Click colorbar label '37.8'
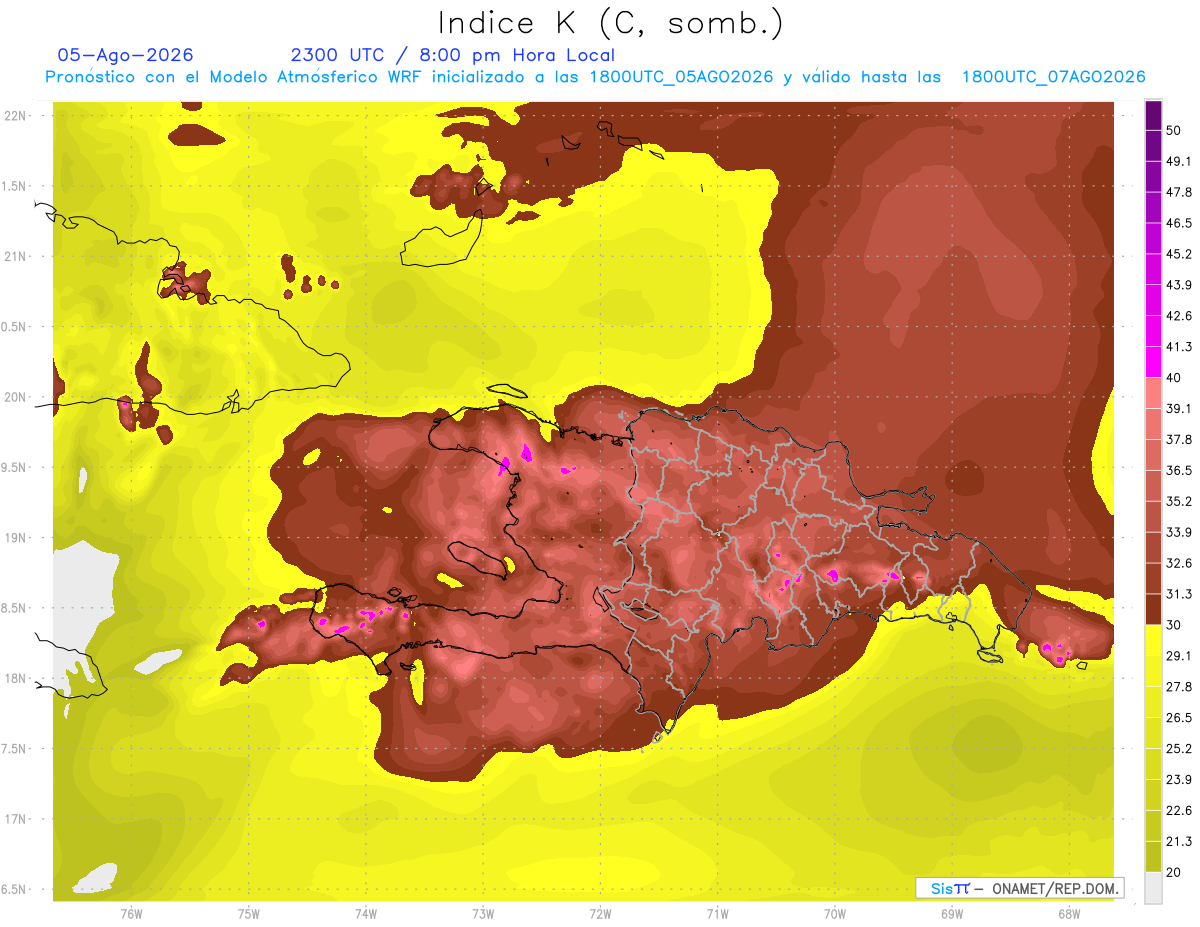This screenshot has height=927, width=1200. (x=1179, y=439)
